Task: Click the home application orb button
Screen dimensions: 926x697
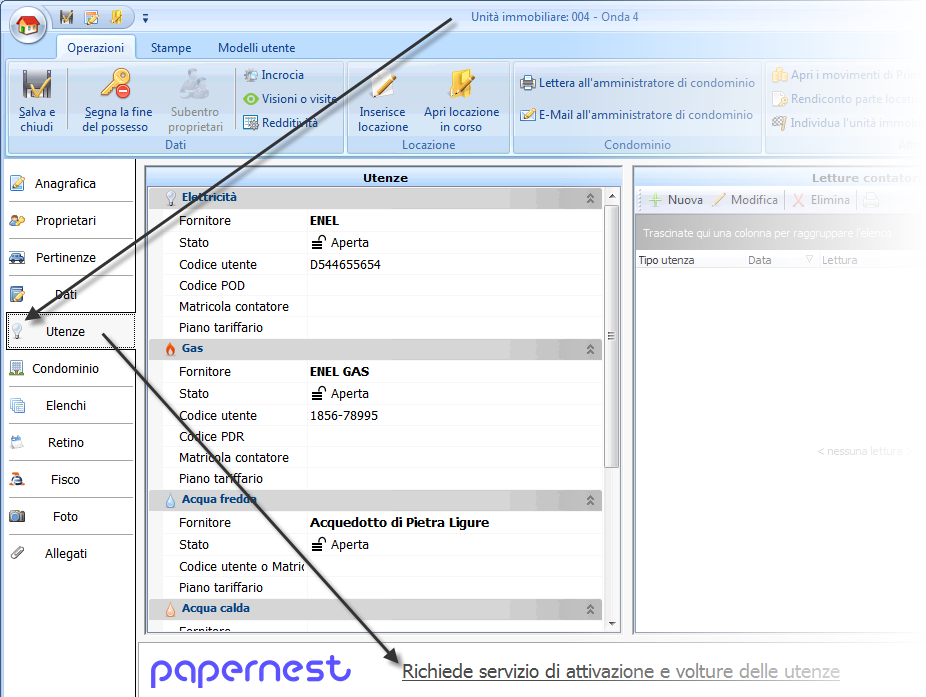Action: pyautogui.click(x=28, y=25)
